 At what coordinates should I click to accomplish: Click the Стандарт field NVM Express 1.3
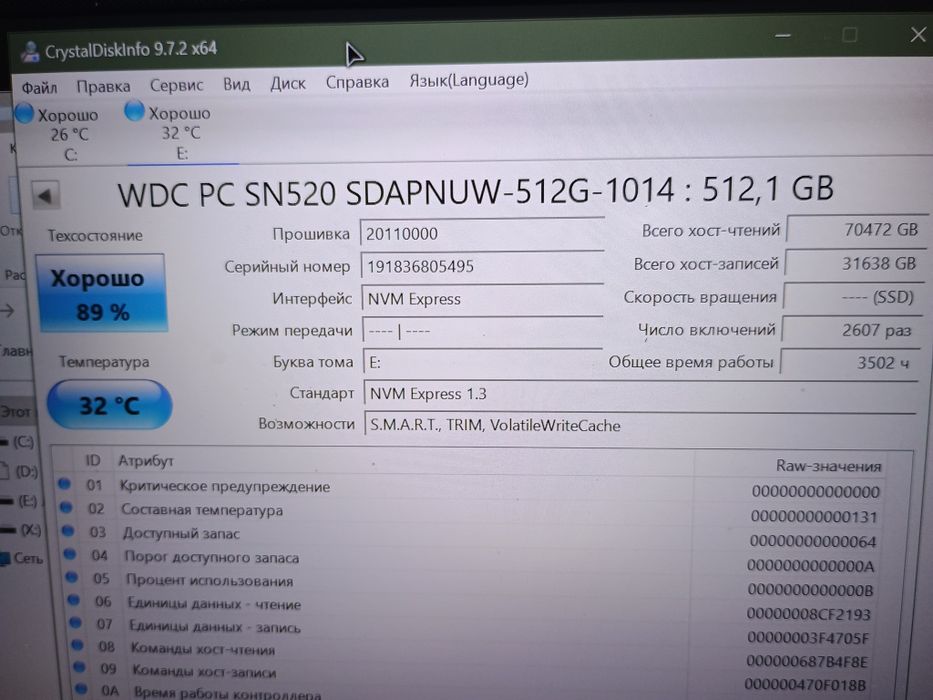pos(640,394)
